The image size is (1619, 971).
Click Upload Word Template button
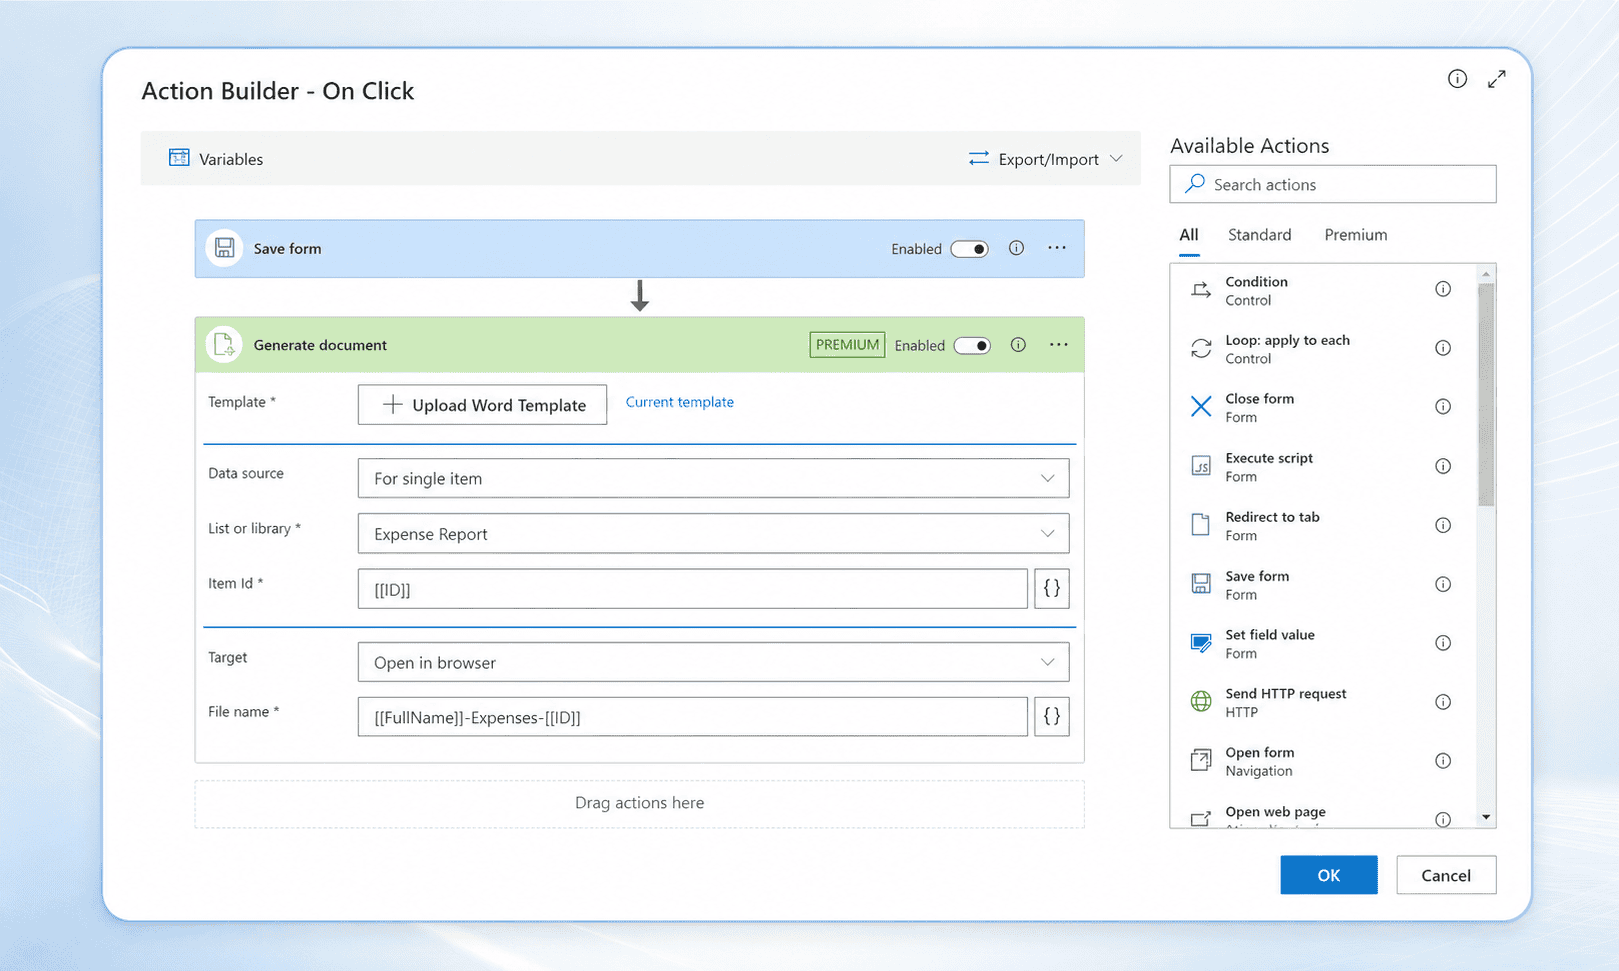point(482,405)
